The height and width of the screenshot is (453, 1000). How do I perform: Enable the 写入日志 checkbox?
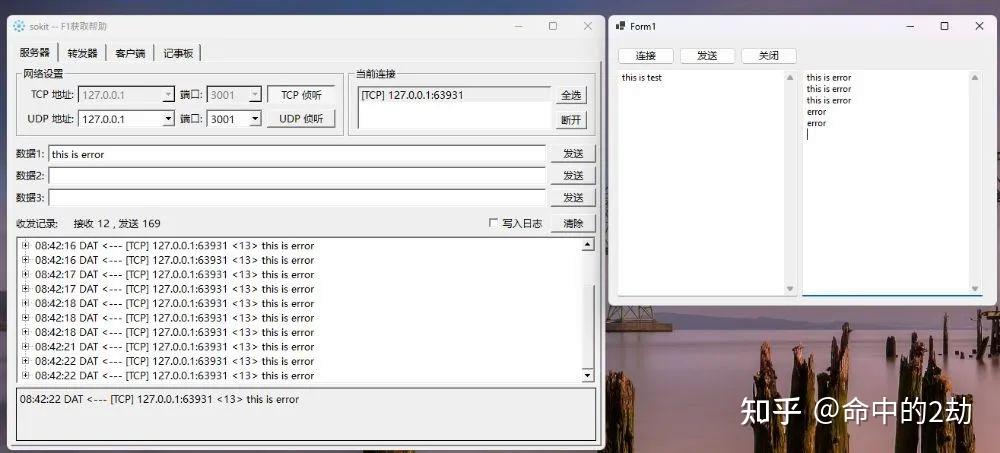coord(492,223)
